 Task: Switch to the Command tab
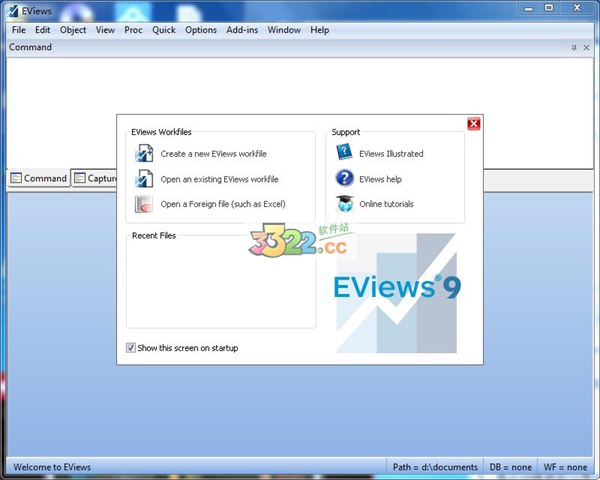click(x=39, y=178)
